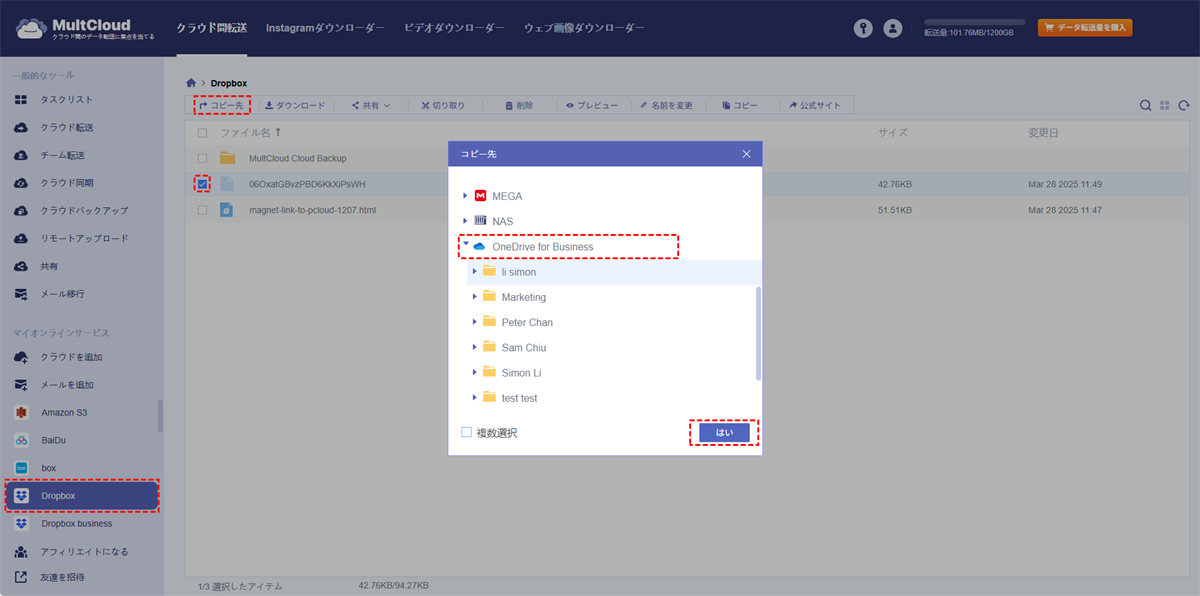1200x596 pixels.
Task: Expand the Sam Chiu folder arrow
Action: [x=475, y=347]
